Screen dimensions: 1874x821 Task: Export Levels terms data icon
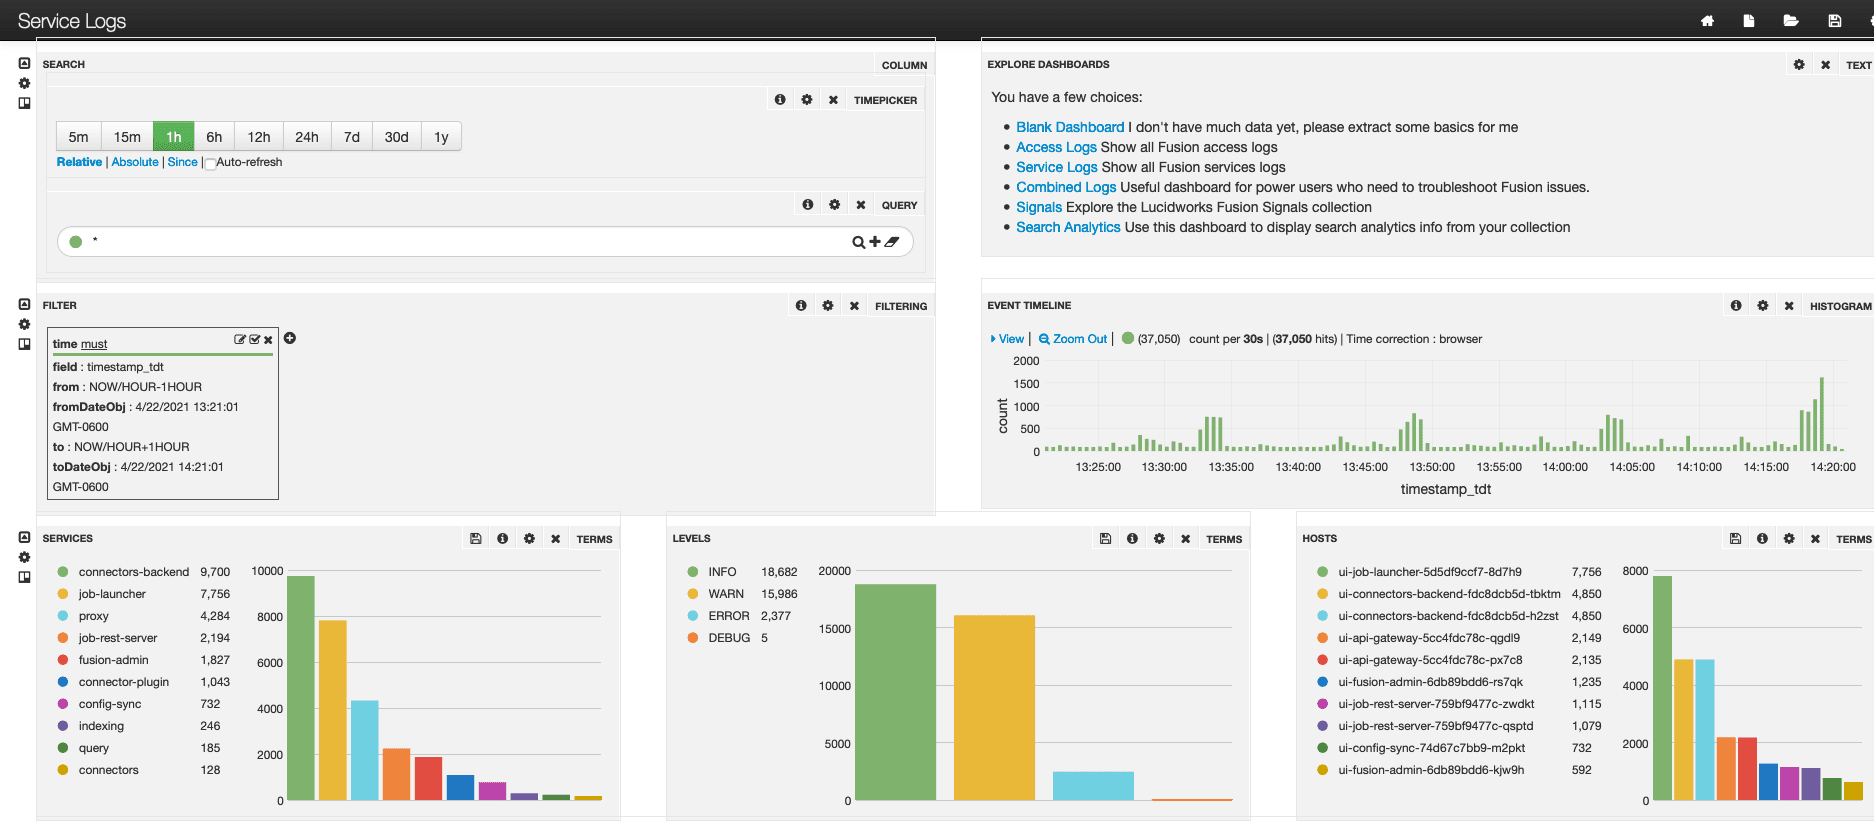click(1106, 539)
